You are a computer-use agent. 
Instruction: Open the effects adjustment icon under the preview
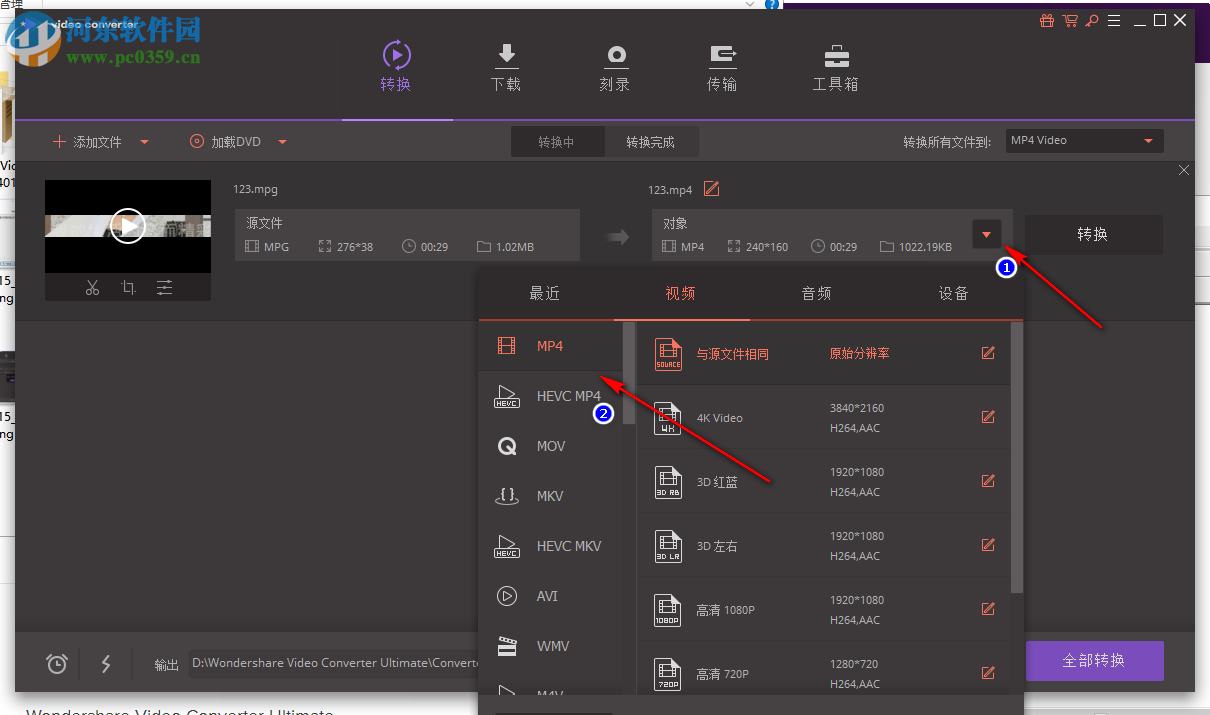(x=164, y=287)
